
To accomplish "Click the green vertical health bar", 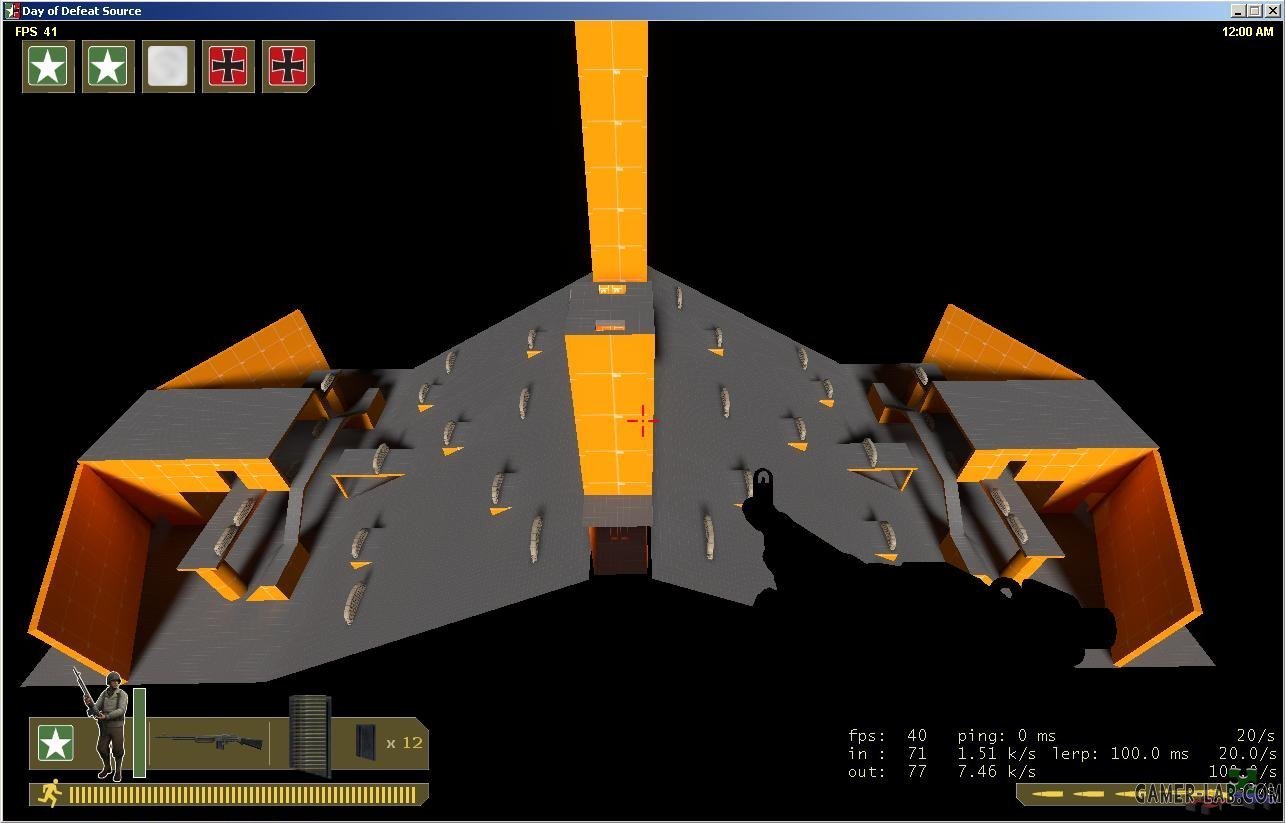I will click(x=139, y=732).
